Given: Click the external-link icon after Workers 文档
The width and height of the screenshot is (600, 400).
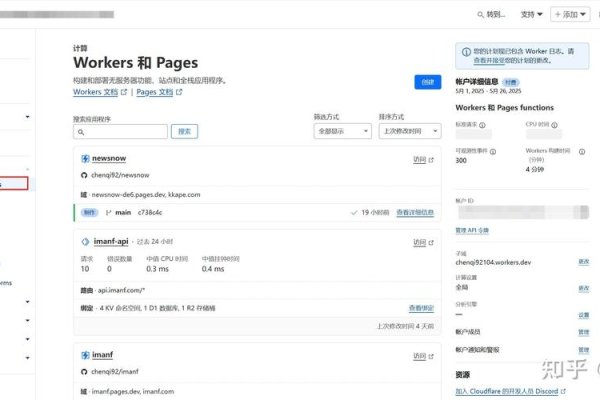Looking at the screenshot, I should coord(124,92).
